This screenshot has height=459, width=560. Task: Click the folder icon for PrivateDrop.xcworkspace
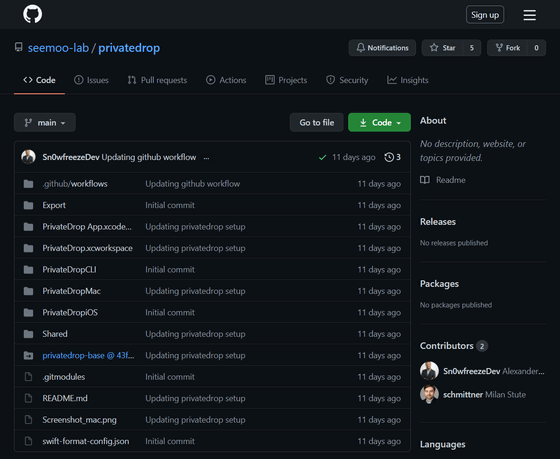pyautogui.click(x=28, y=248)
